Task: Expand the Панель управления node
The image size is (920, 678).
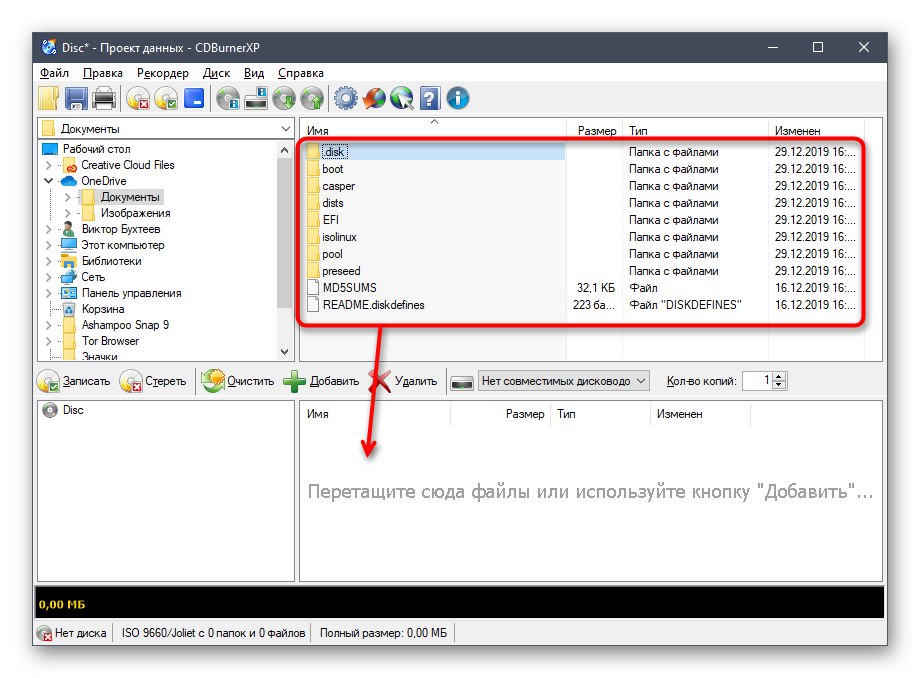Action: point(49,293)
